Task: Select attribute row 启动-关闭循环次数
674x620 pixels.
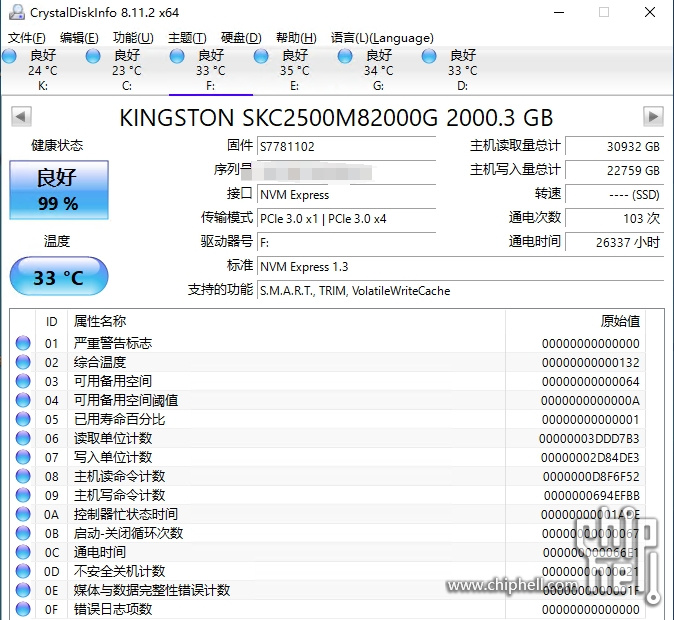Action: [x=328, y=533]
